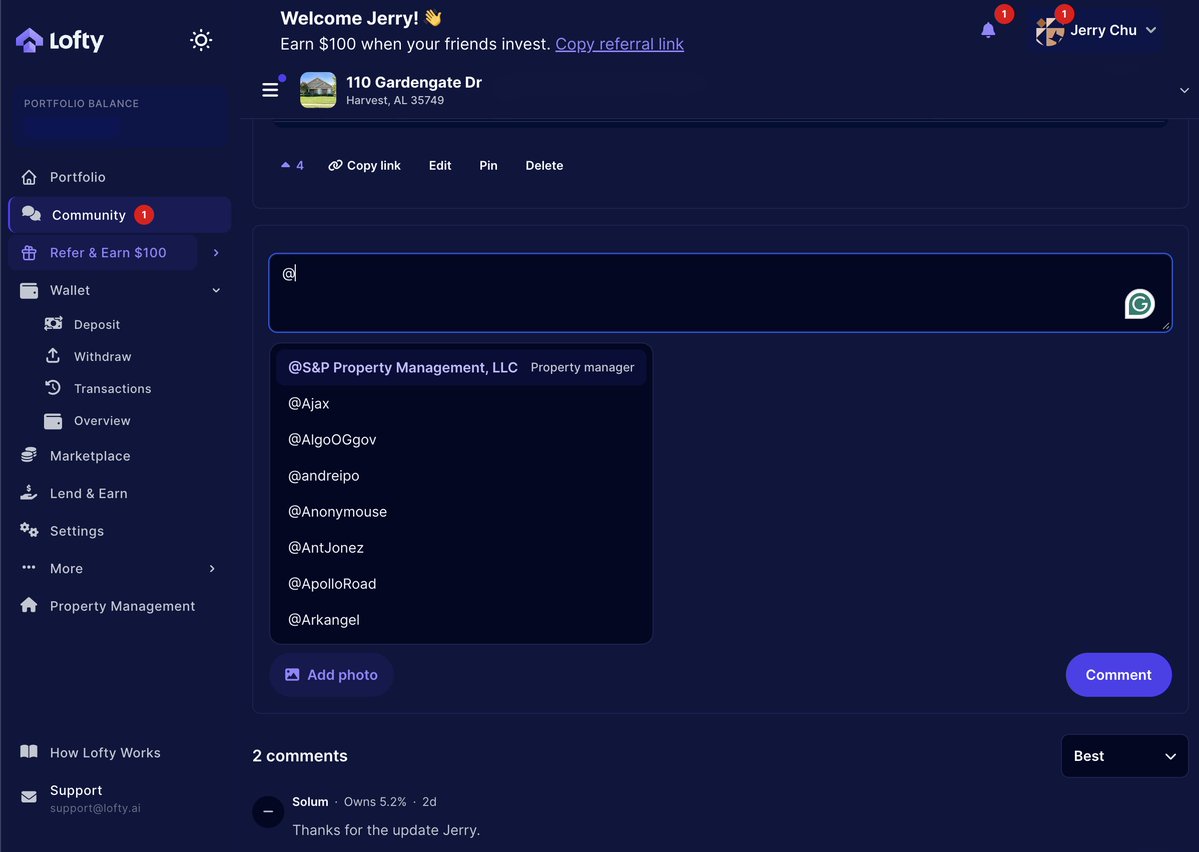The height and width of the screenshot is (852, 1199).
Task: Click the Portfolio home icon
Action: 29,177
